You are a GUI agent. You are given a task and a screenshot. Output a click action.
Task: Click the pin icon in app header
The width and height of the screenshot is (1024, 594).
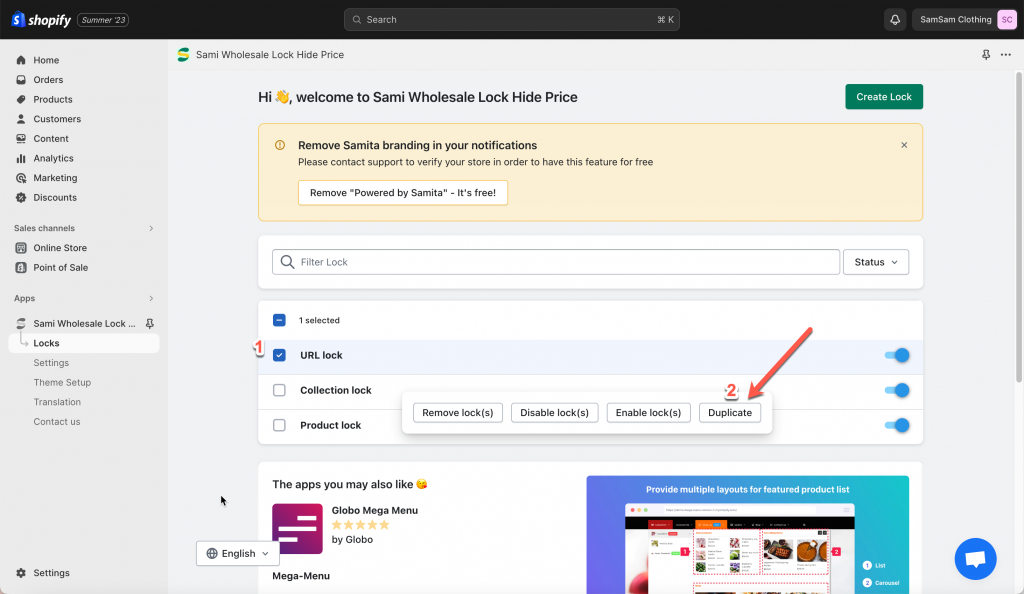[986, 55]
